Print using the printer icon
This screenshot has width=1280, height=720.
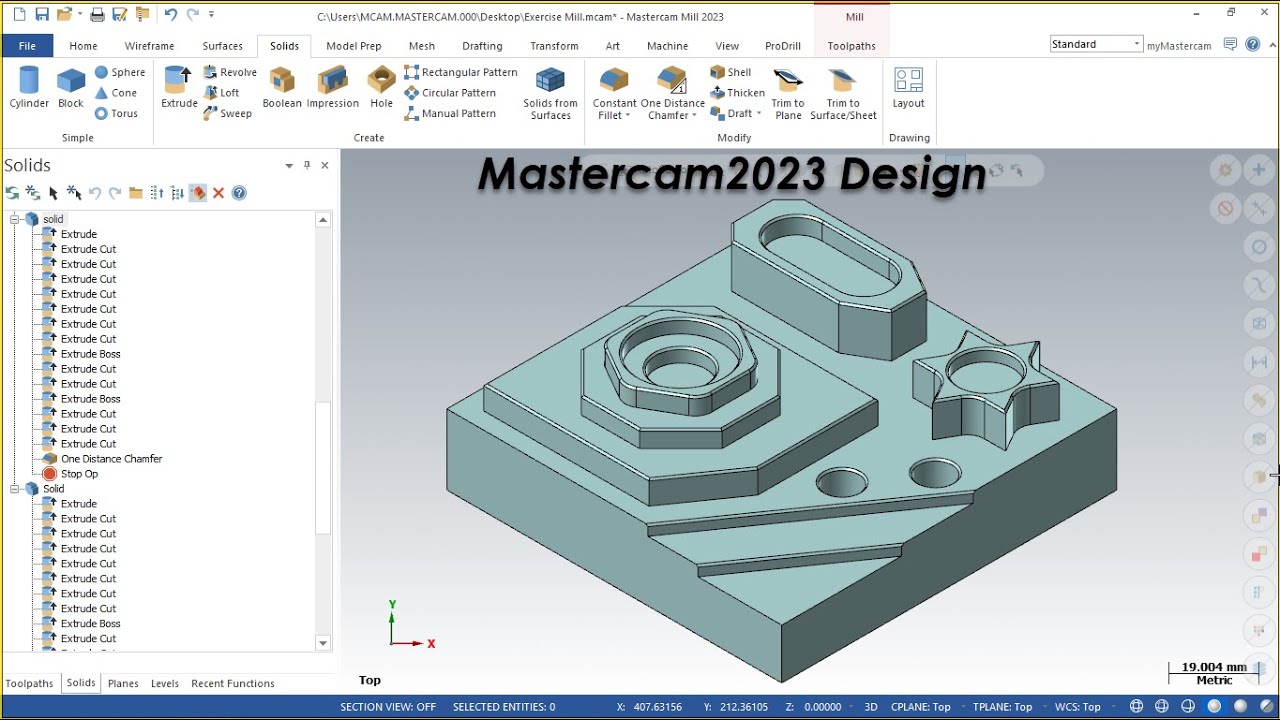click(x=97, y=15)
